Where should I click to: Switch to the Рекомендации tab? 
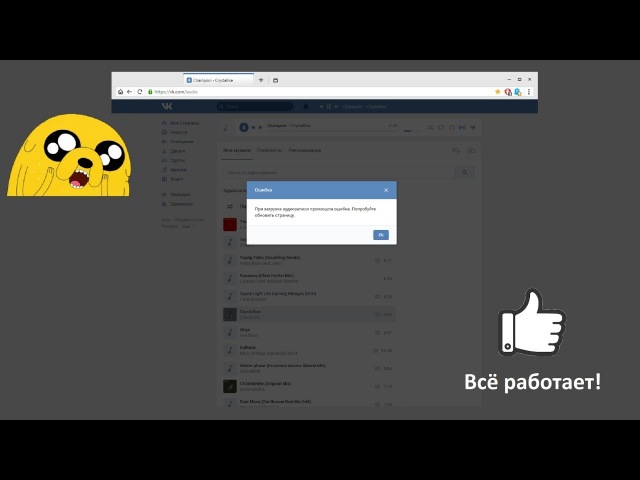click(x=305, y=151)
